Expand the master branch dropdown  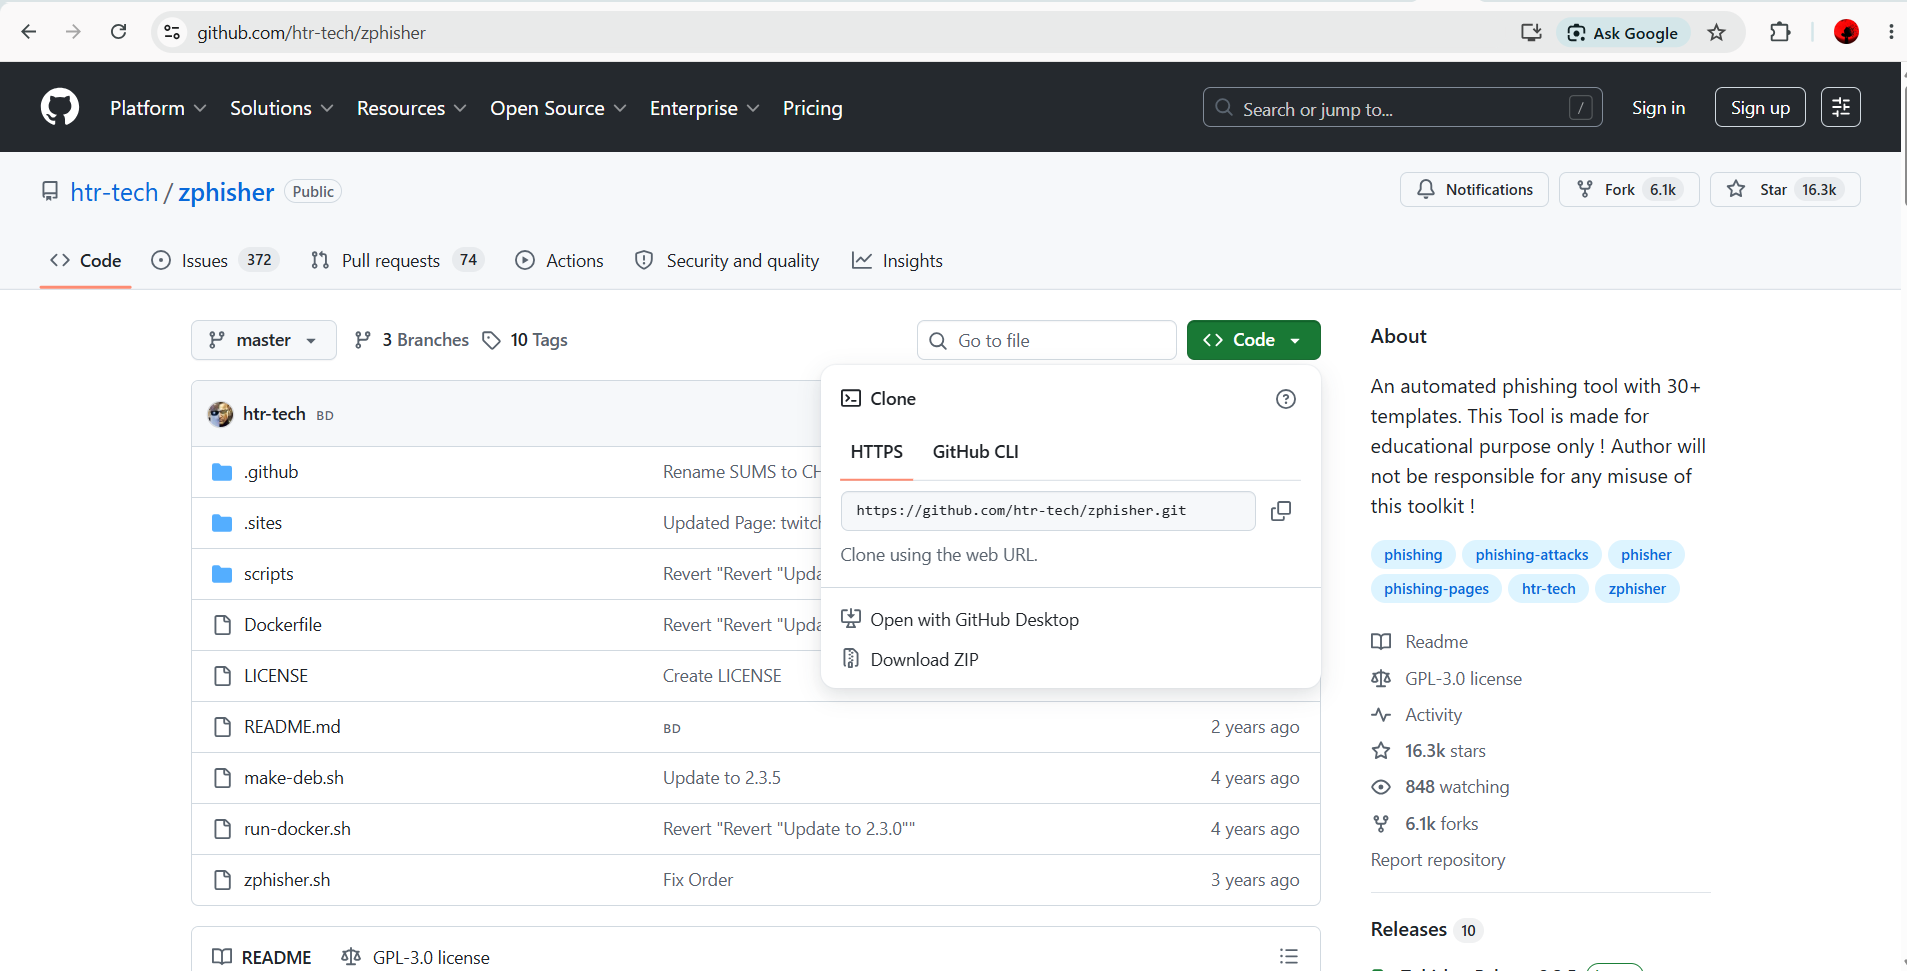coord(263,340)
